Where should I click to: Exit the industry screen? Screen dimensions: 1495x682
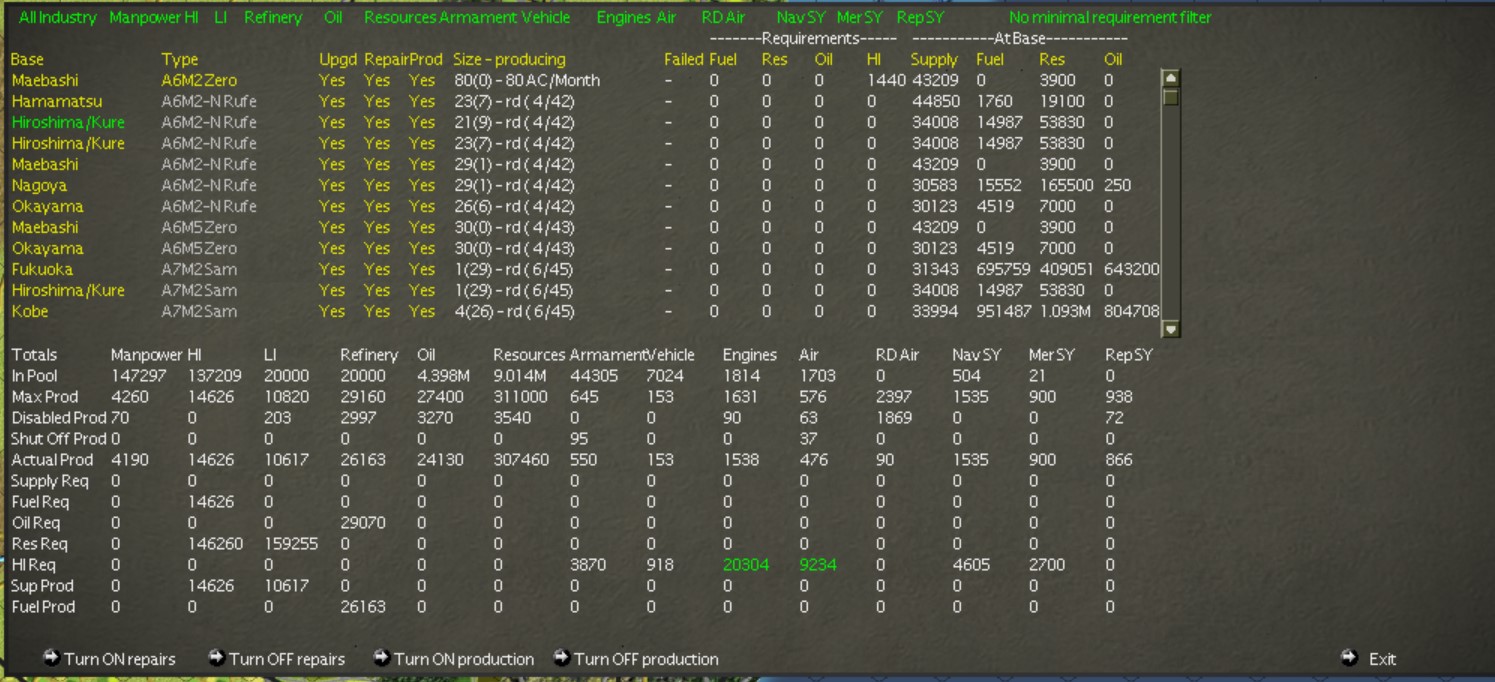coord(1382,659)
